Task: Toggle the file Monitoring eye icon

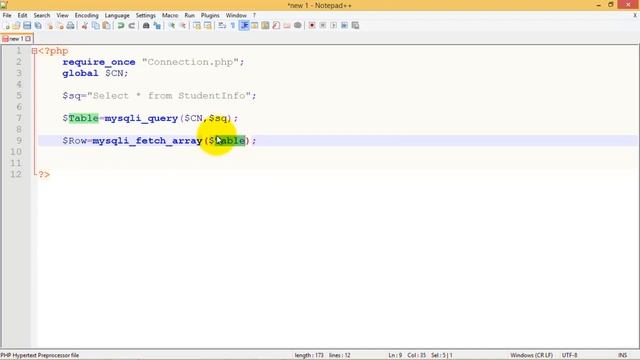Action: pyautogui.click(x=298, y=26)
